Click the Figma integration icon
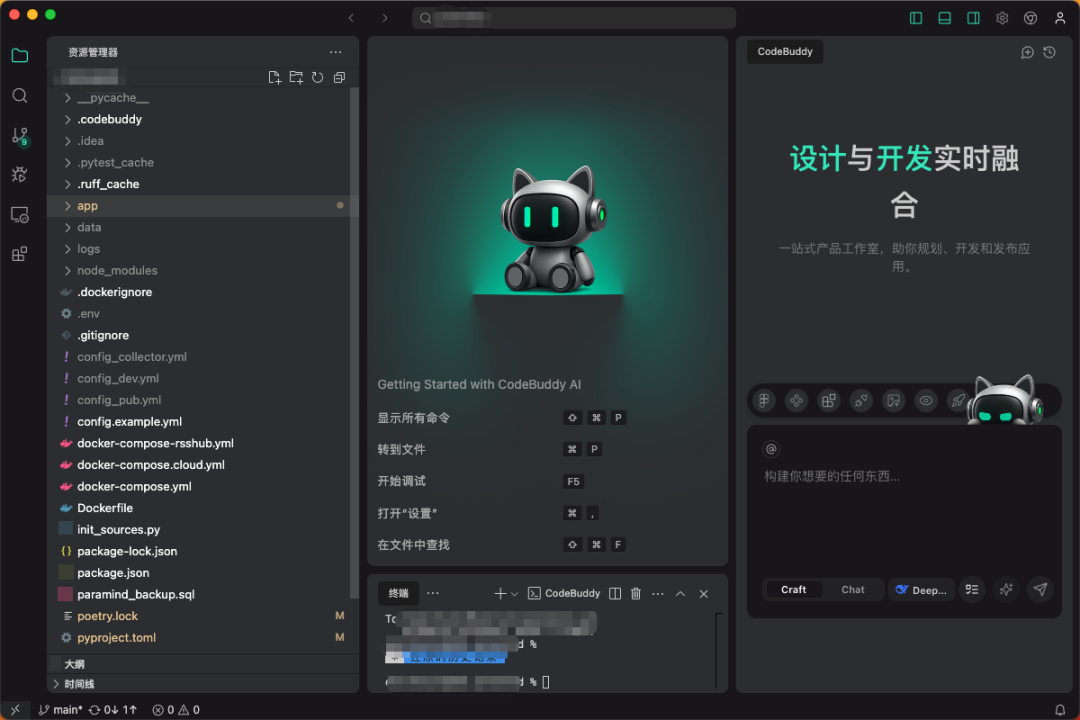The width and height of the screenshot is (1080, 720). [x=764, y=400]
